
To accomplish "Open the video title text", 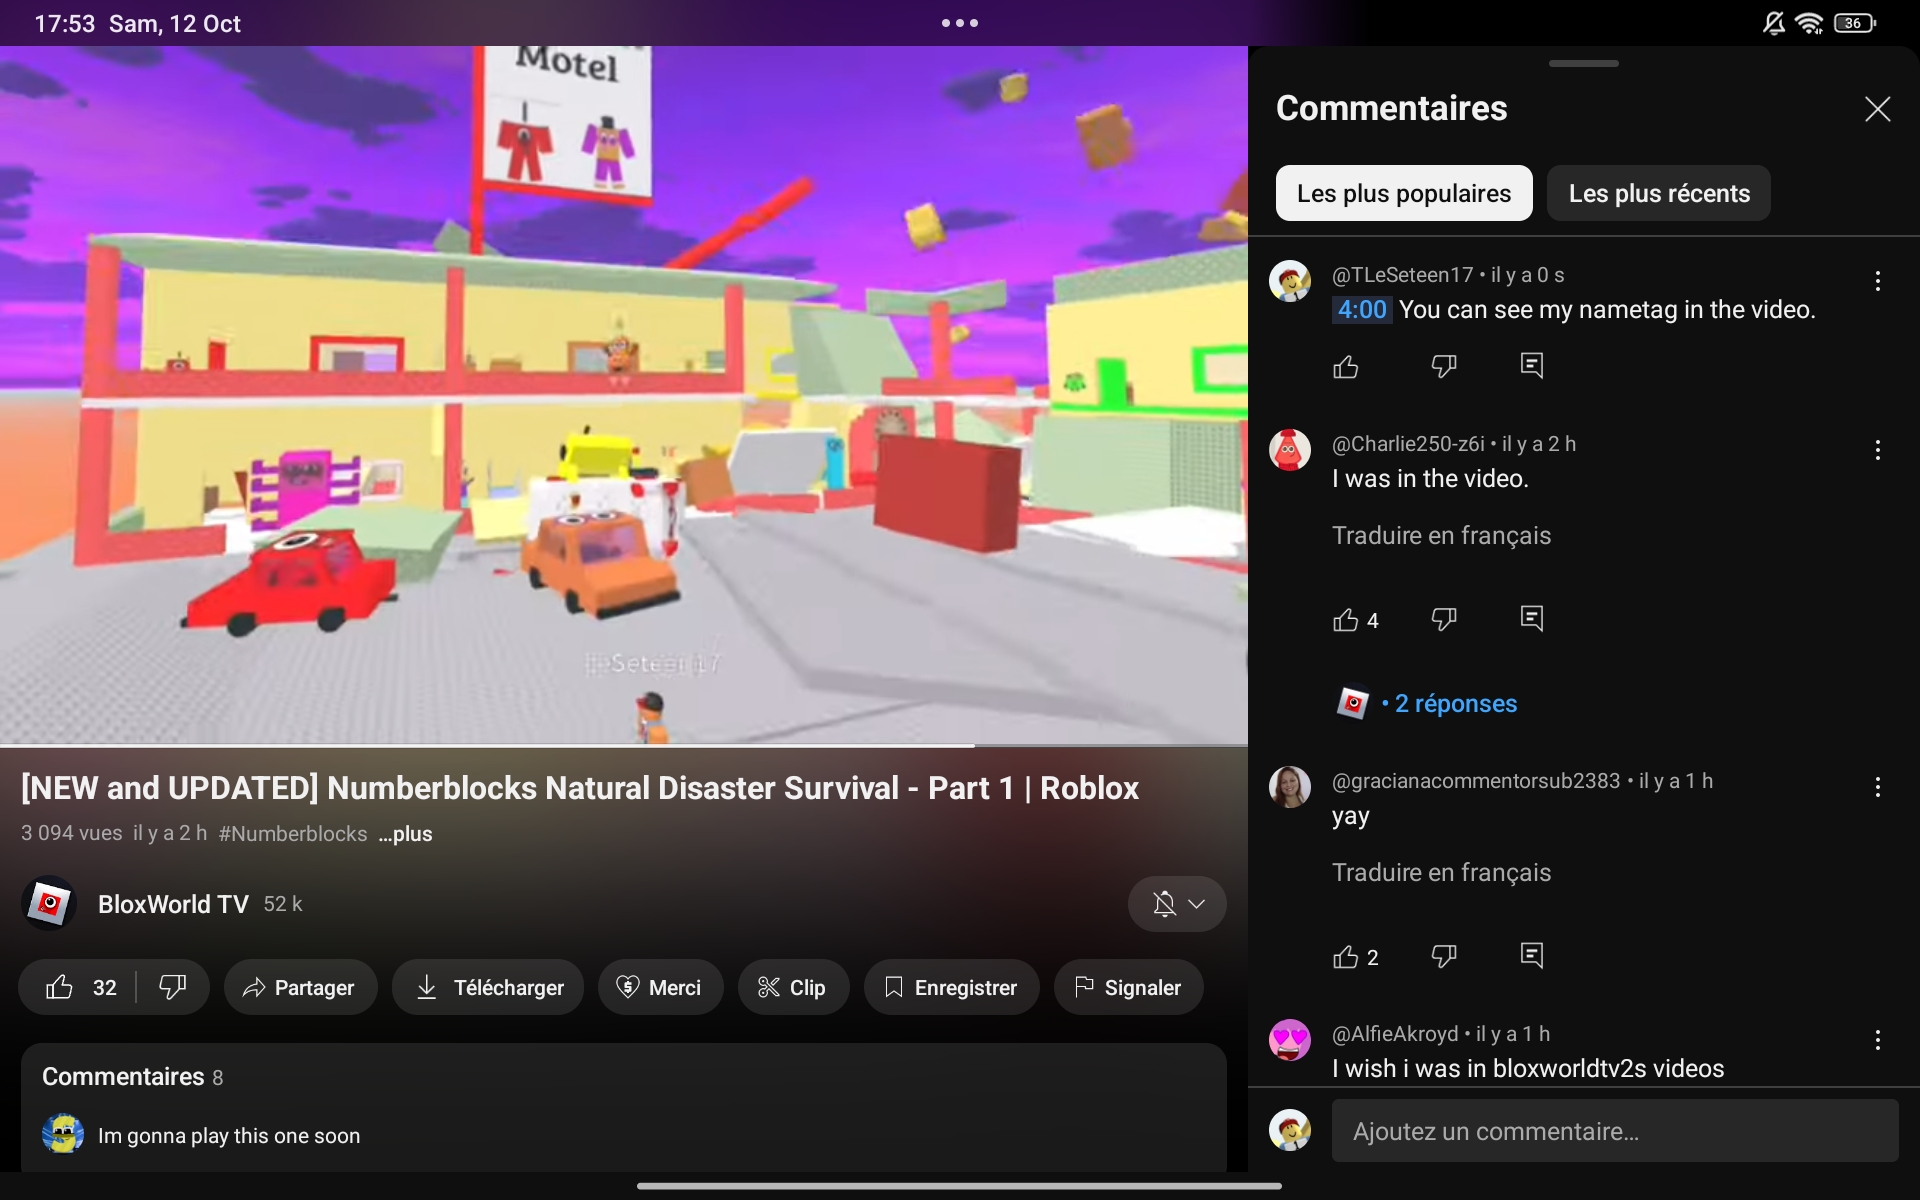I will coord(580,788).
